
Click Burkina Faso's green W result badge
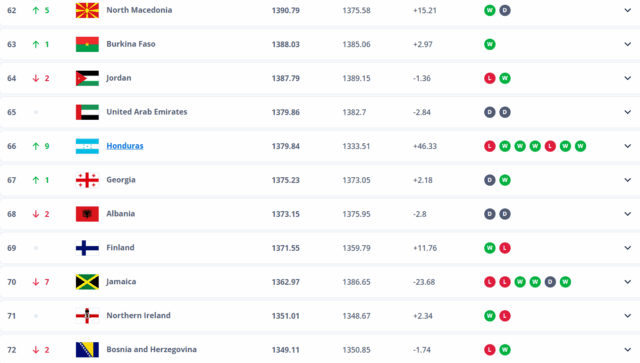(490, 44)
